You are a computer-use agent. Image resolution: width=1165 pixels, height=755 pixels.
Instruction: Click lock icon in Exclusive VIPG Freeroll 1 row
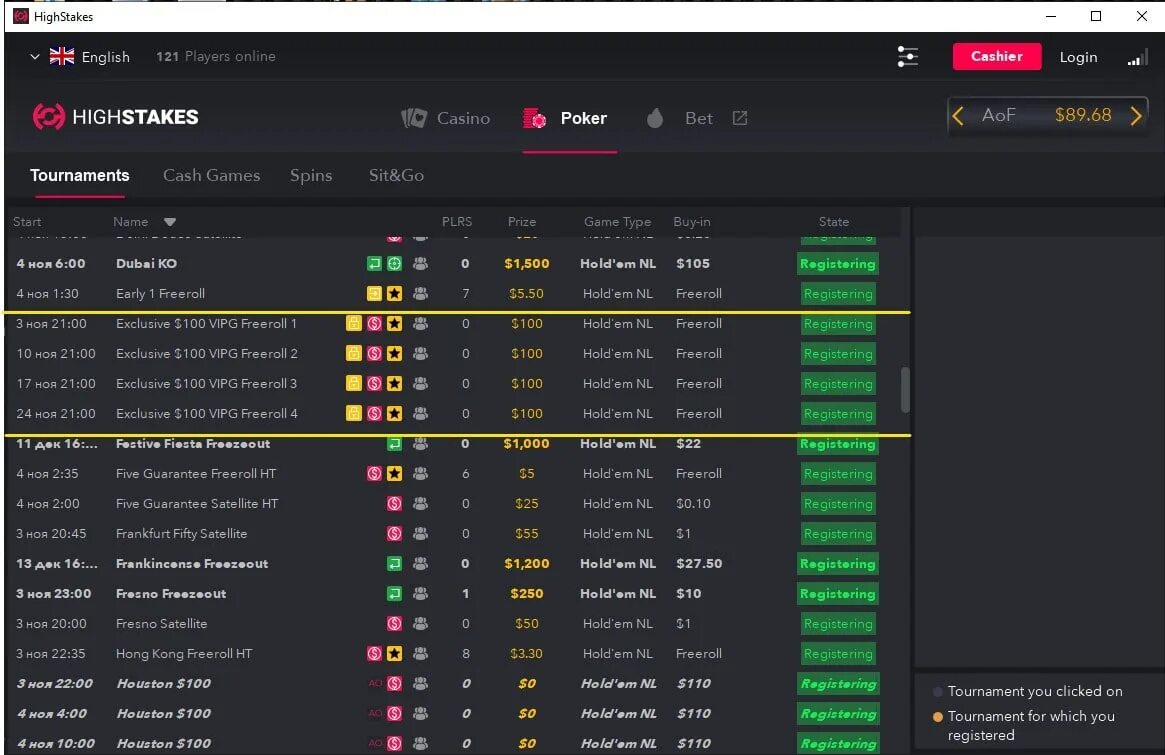pyautogui.click(x=354, y=323)
